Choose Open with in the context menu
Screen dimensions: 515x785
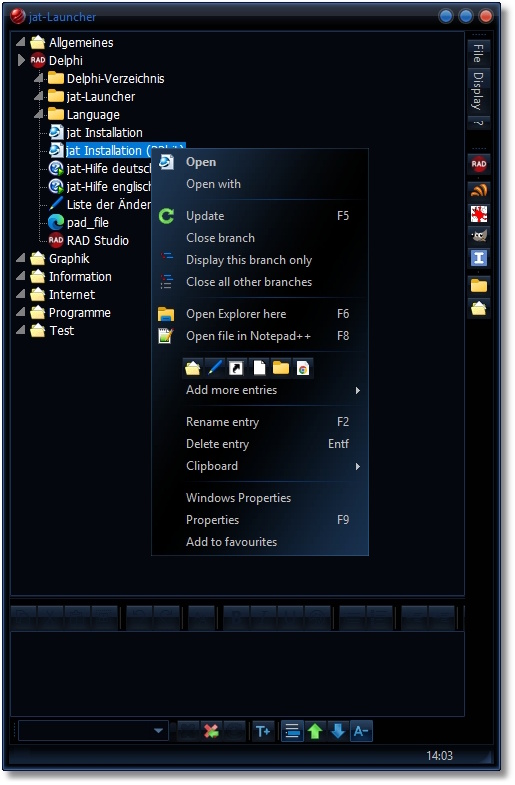(x=260, y=184)
